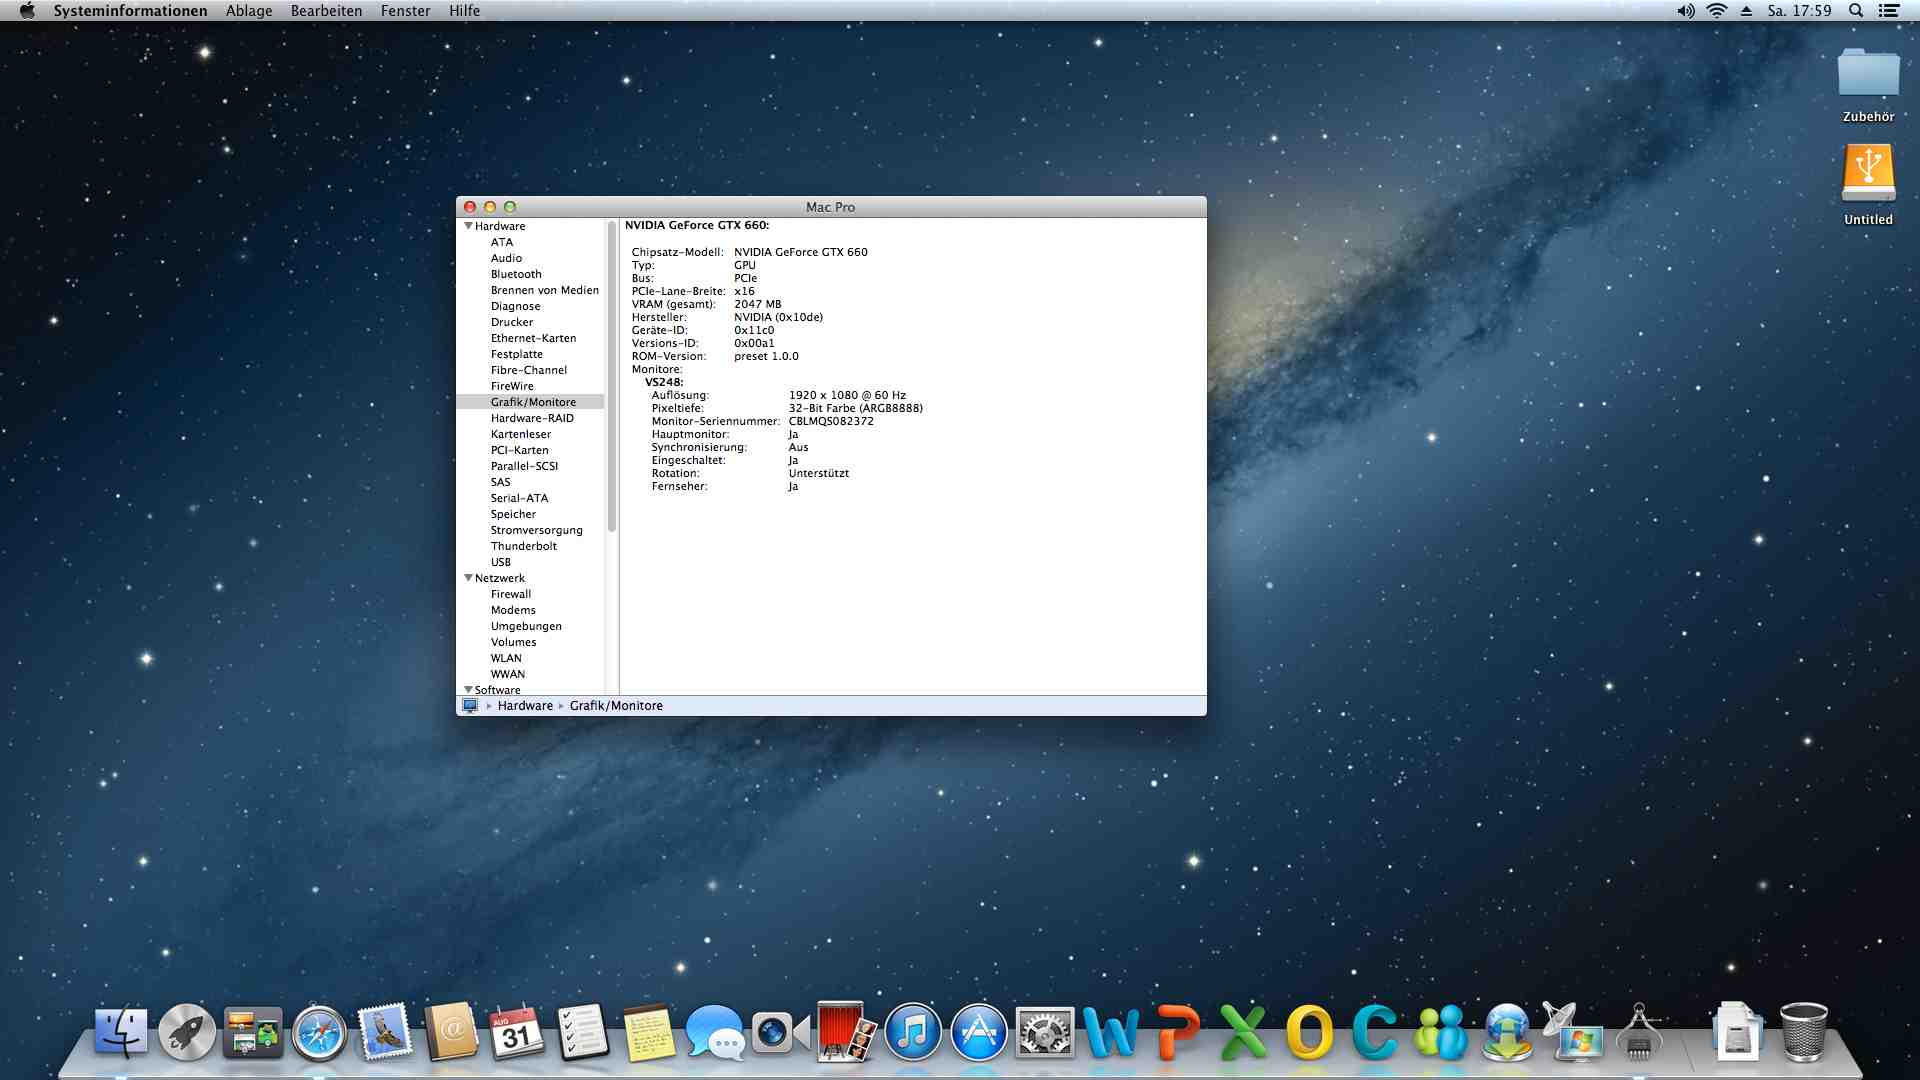Viewport: 1920px width, 1080px height.
Task: Select USB under Hardware
Action: [x=500, y=562]
